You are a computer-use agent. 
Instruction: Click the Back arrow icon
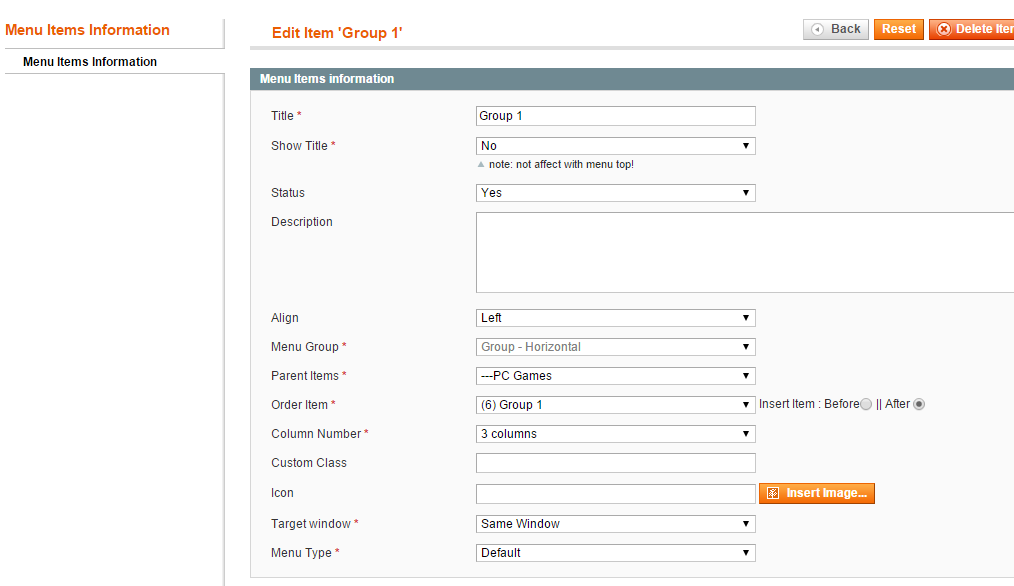pos(817,30)
